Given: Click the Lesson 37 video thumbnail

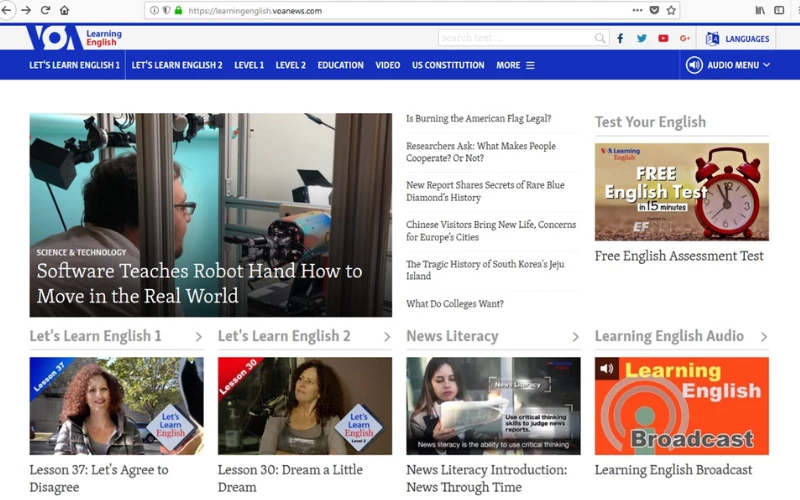Looking at the screenshot, I should pyautogui.click(x=116, y=406).
